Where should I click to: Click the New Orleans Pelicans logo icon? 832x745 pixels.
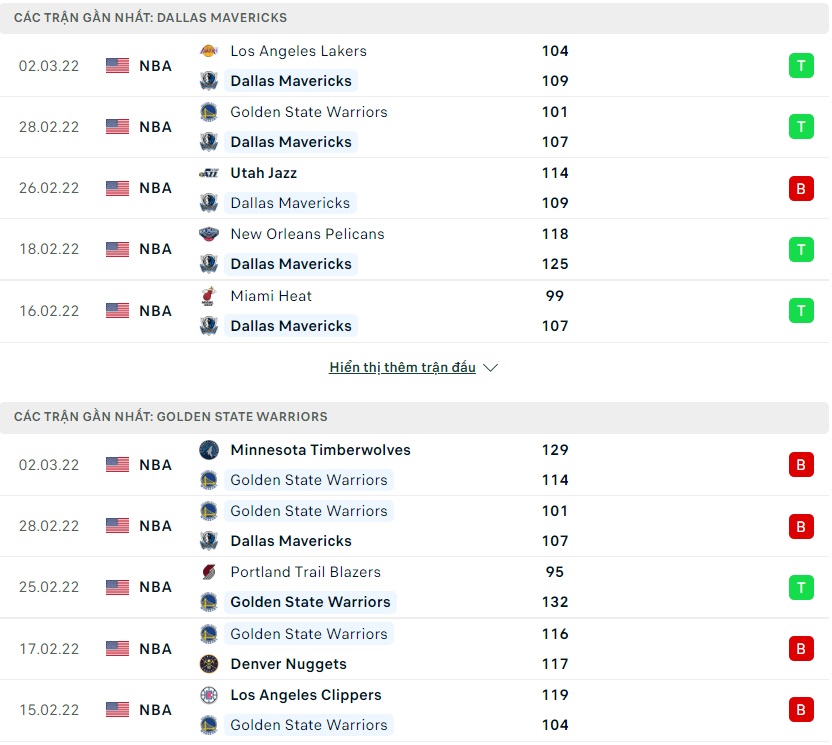tap(208, 234)
